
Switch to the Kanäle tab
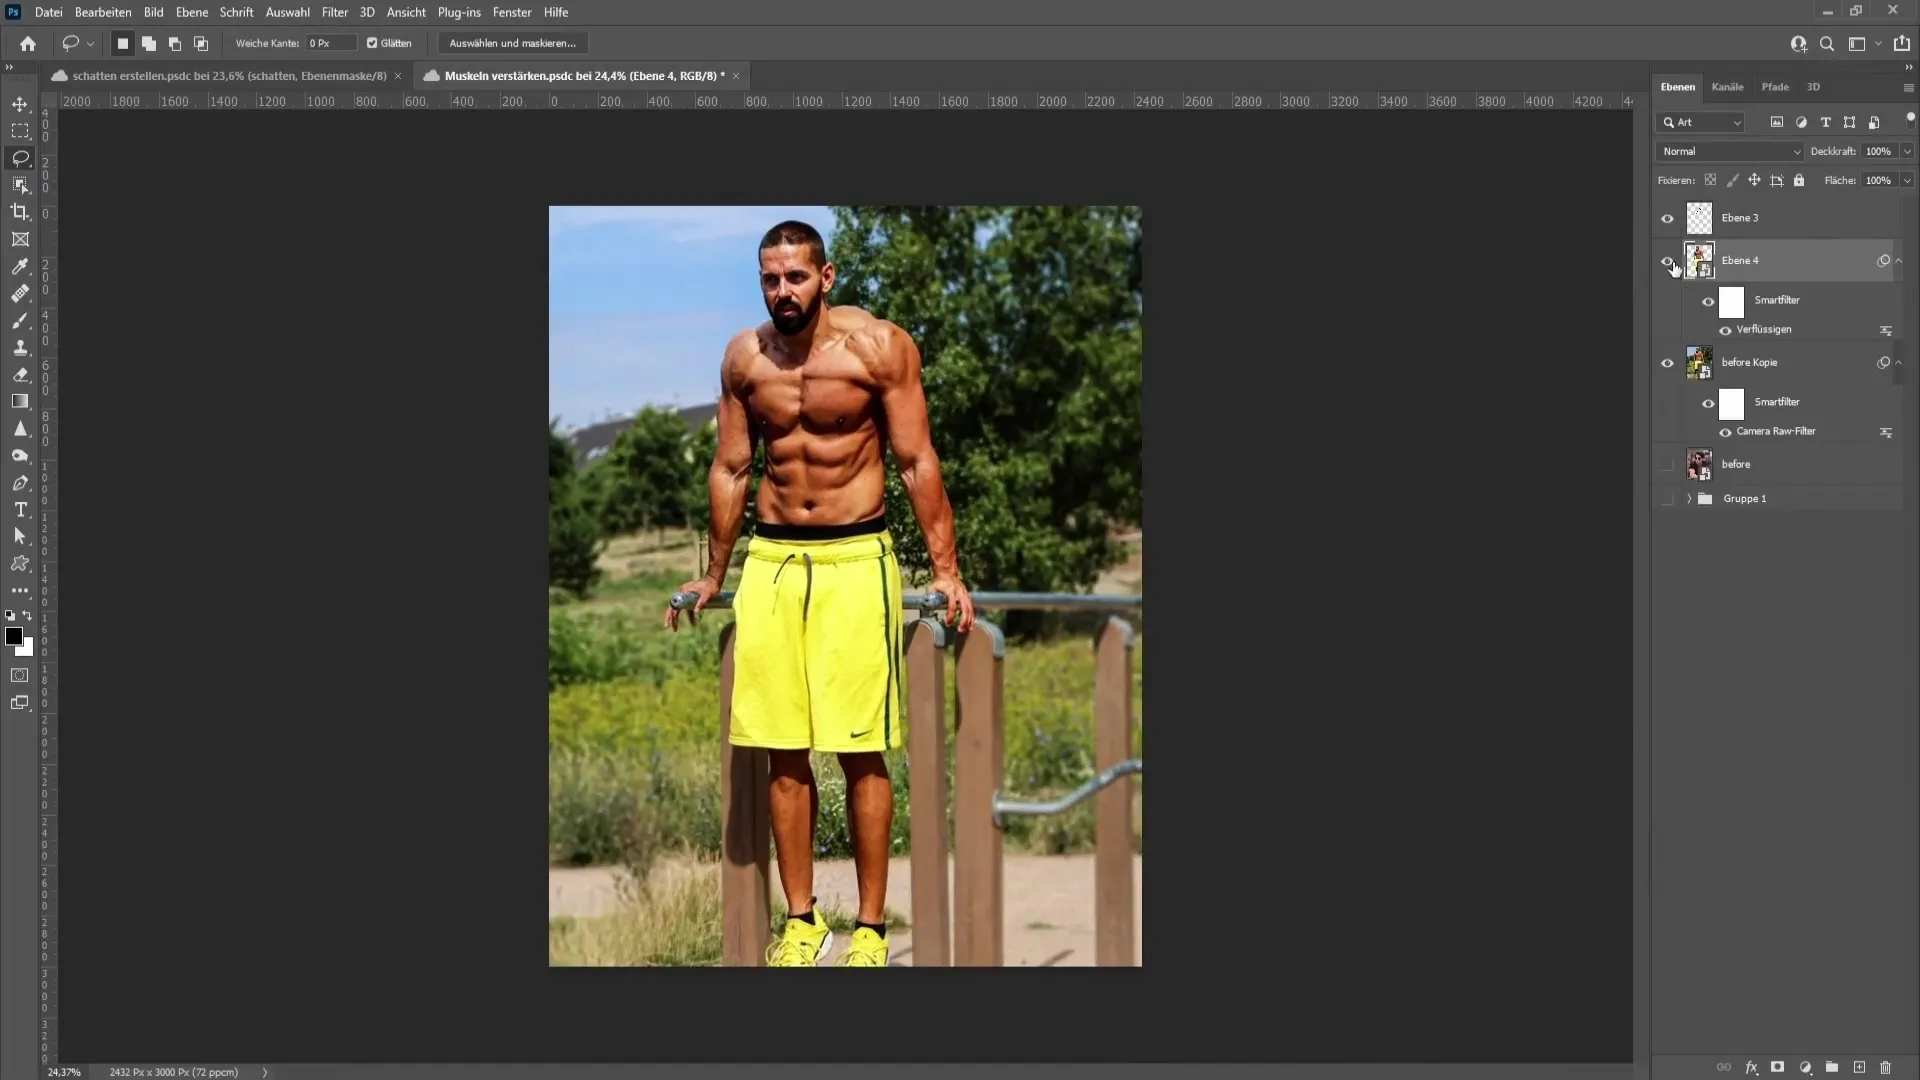click(1727, 87)
